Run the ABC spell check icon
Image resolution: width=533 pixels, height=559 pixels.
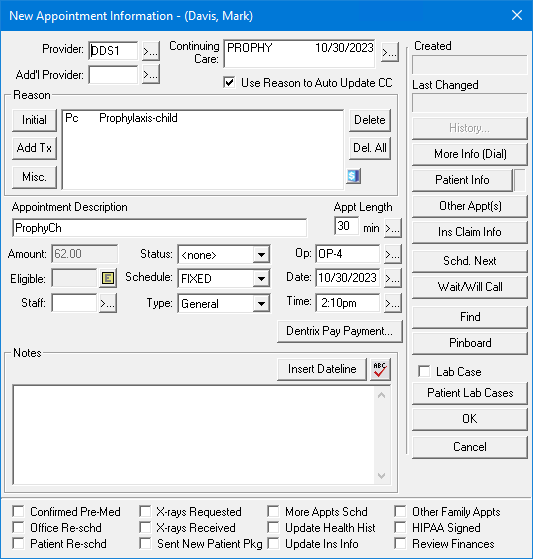coord(380,369)
